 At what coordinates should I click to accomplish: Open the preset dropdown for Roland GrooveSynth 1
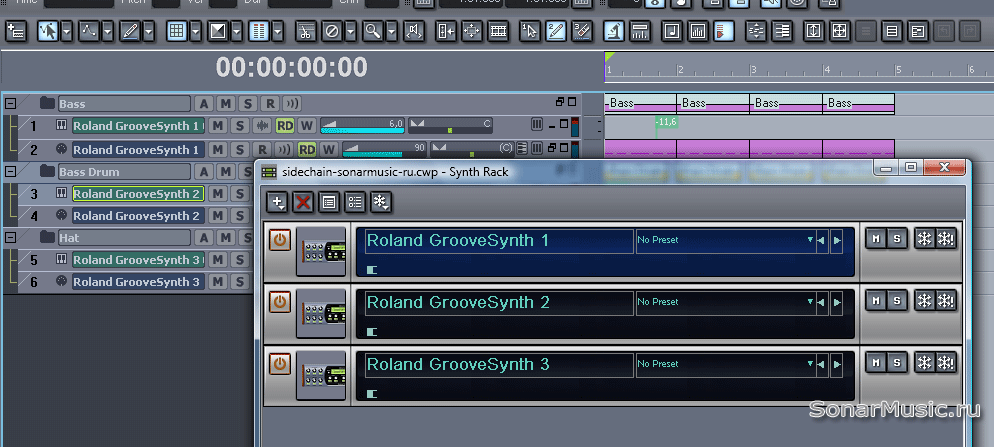(x=810, y=241)
